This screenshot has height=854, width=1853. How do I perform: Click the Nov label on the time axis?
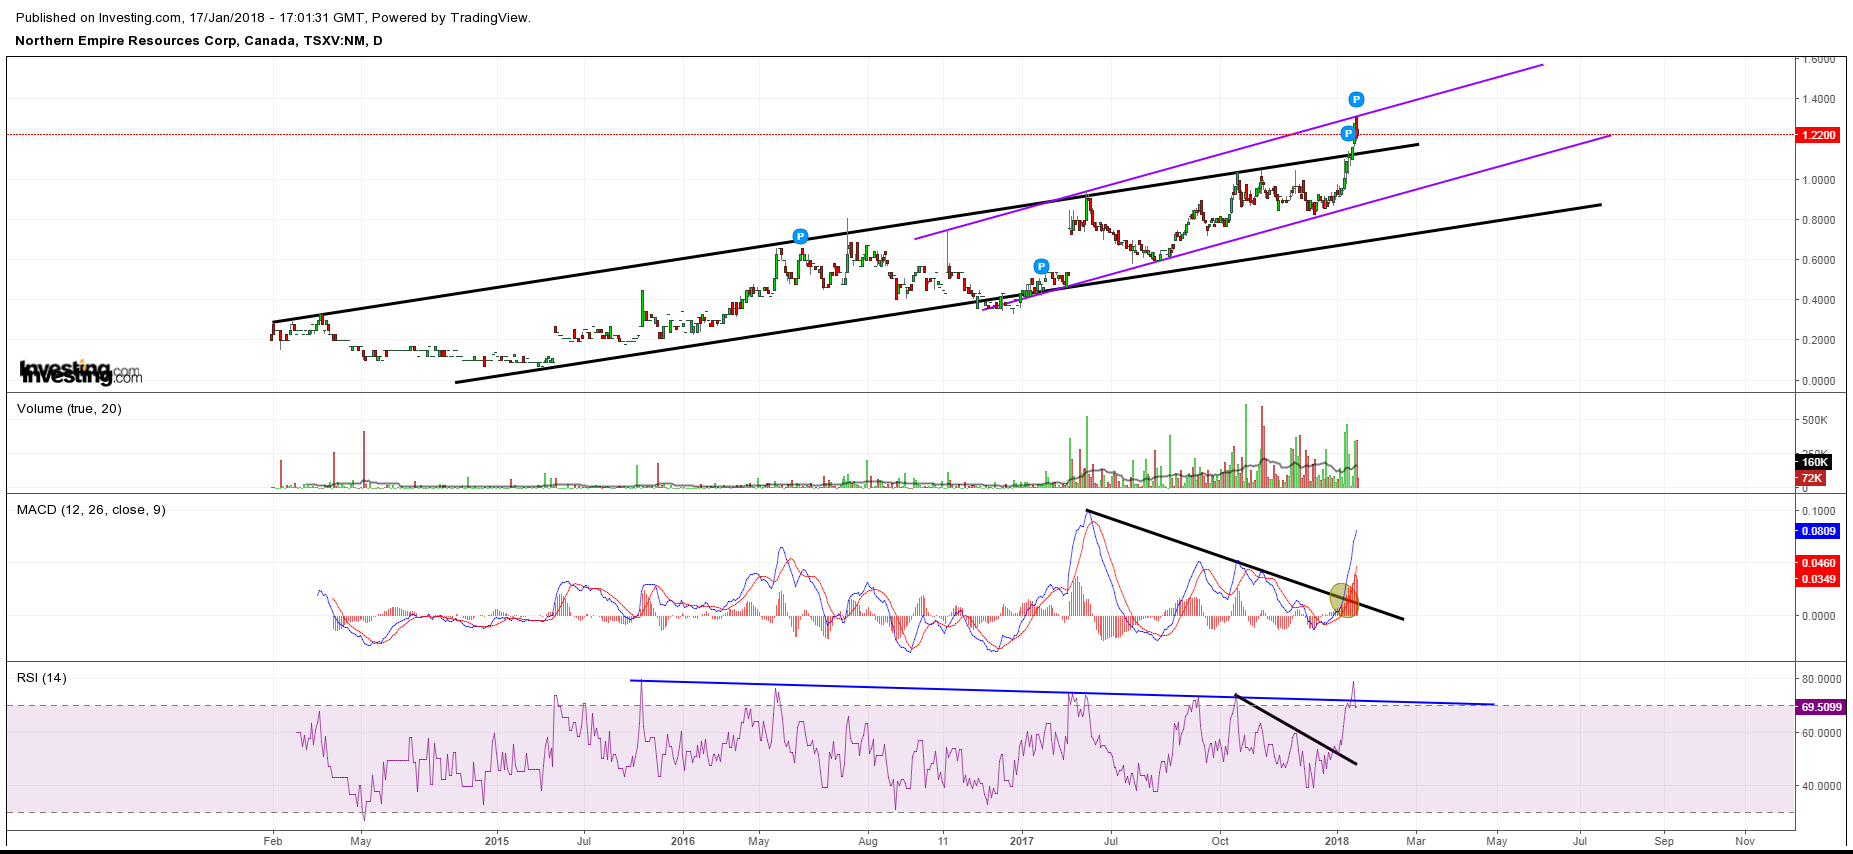pos(1745,841)
